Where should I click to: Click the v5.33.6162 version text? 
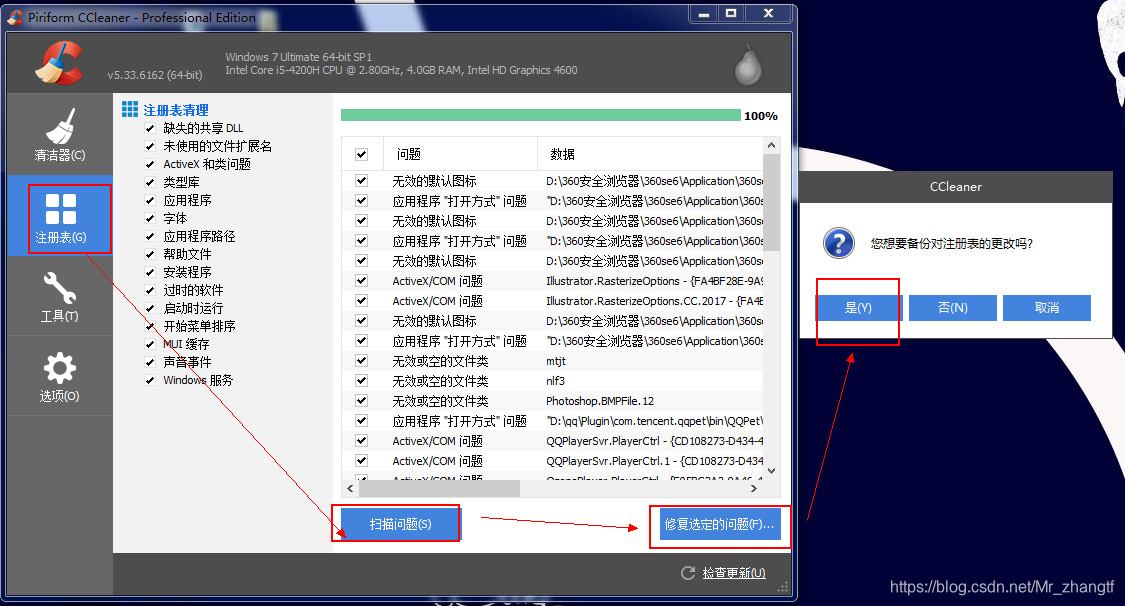155,75
